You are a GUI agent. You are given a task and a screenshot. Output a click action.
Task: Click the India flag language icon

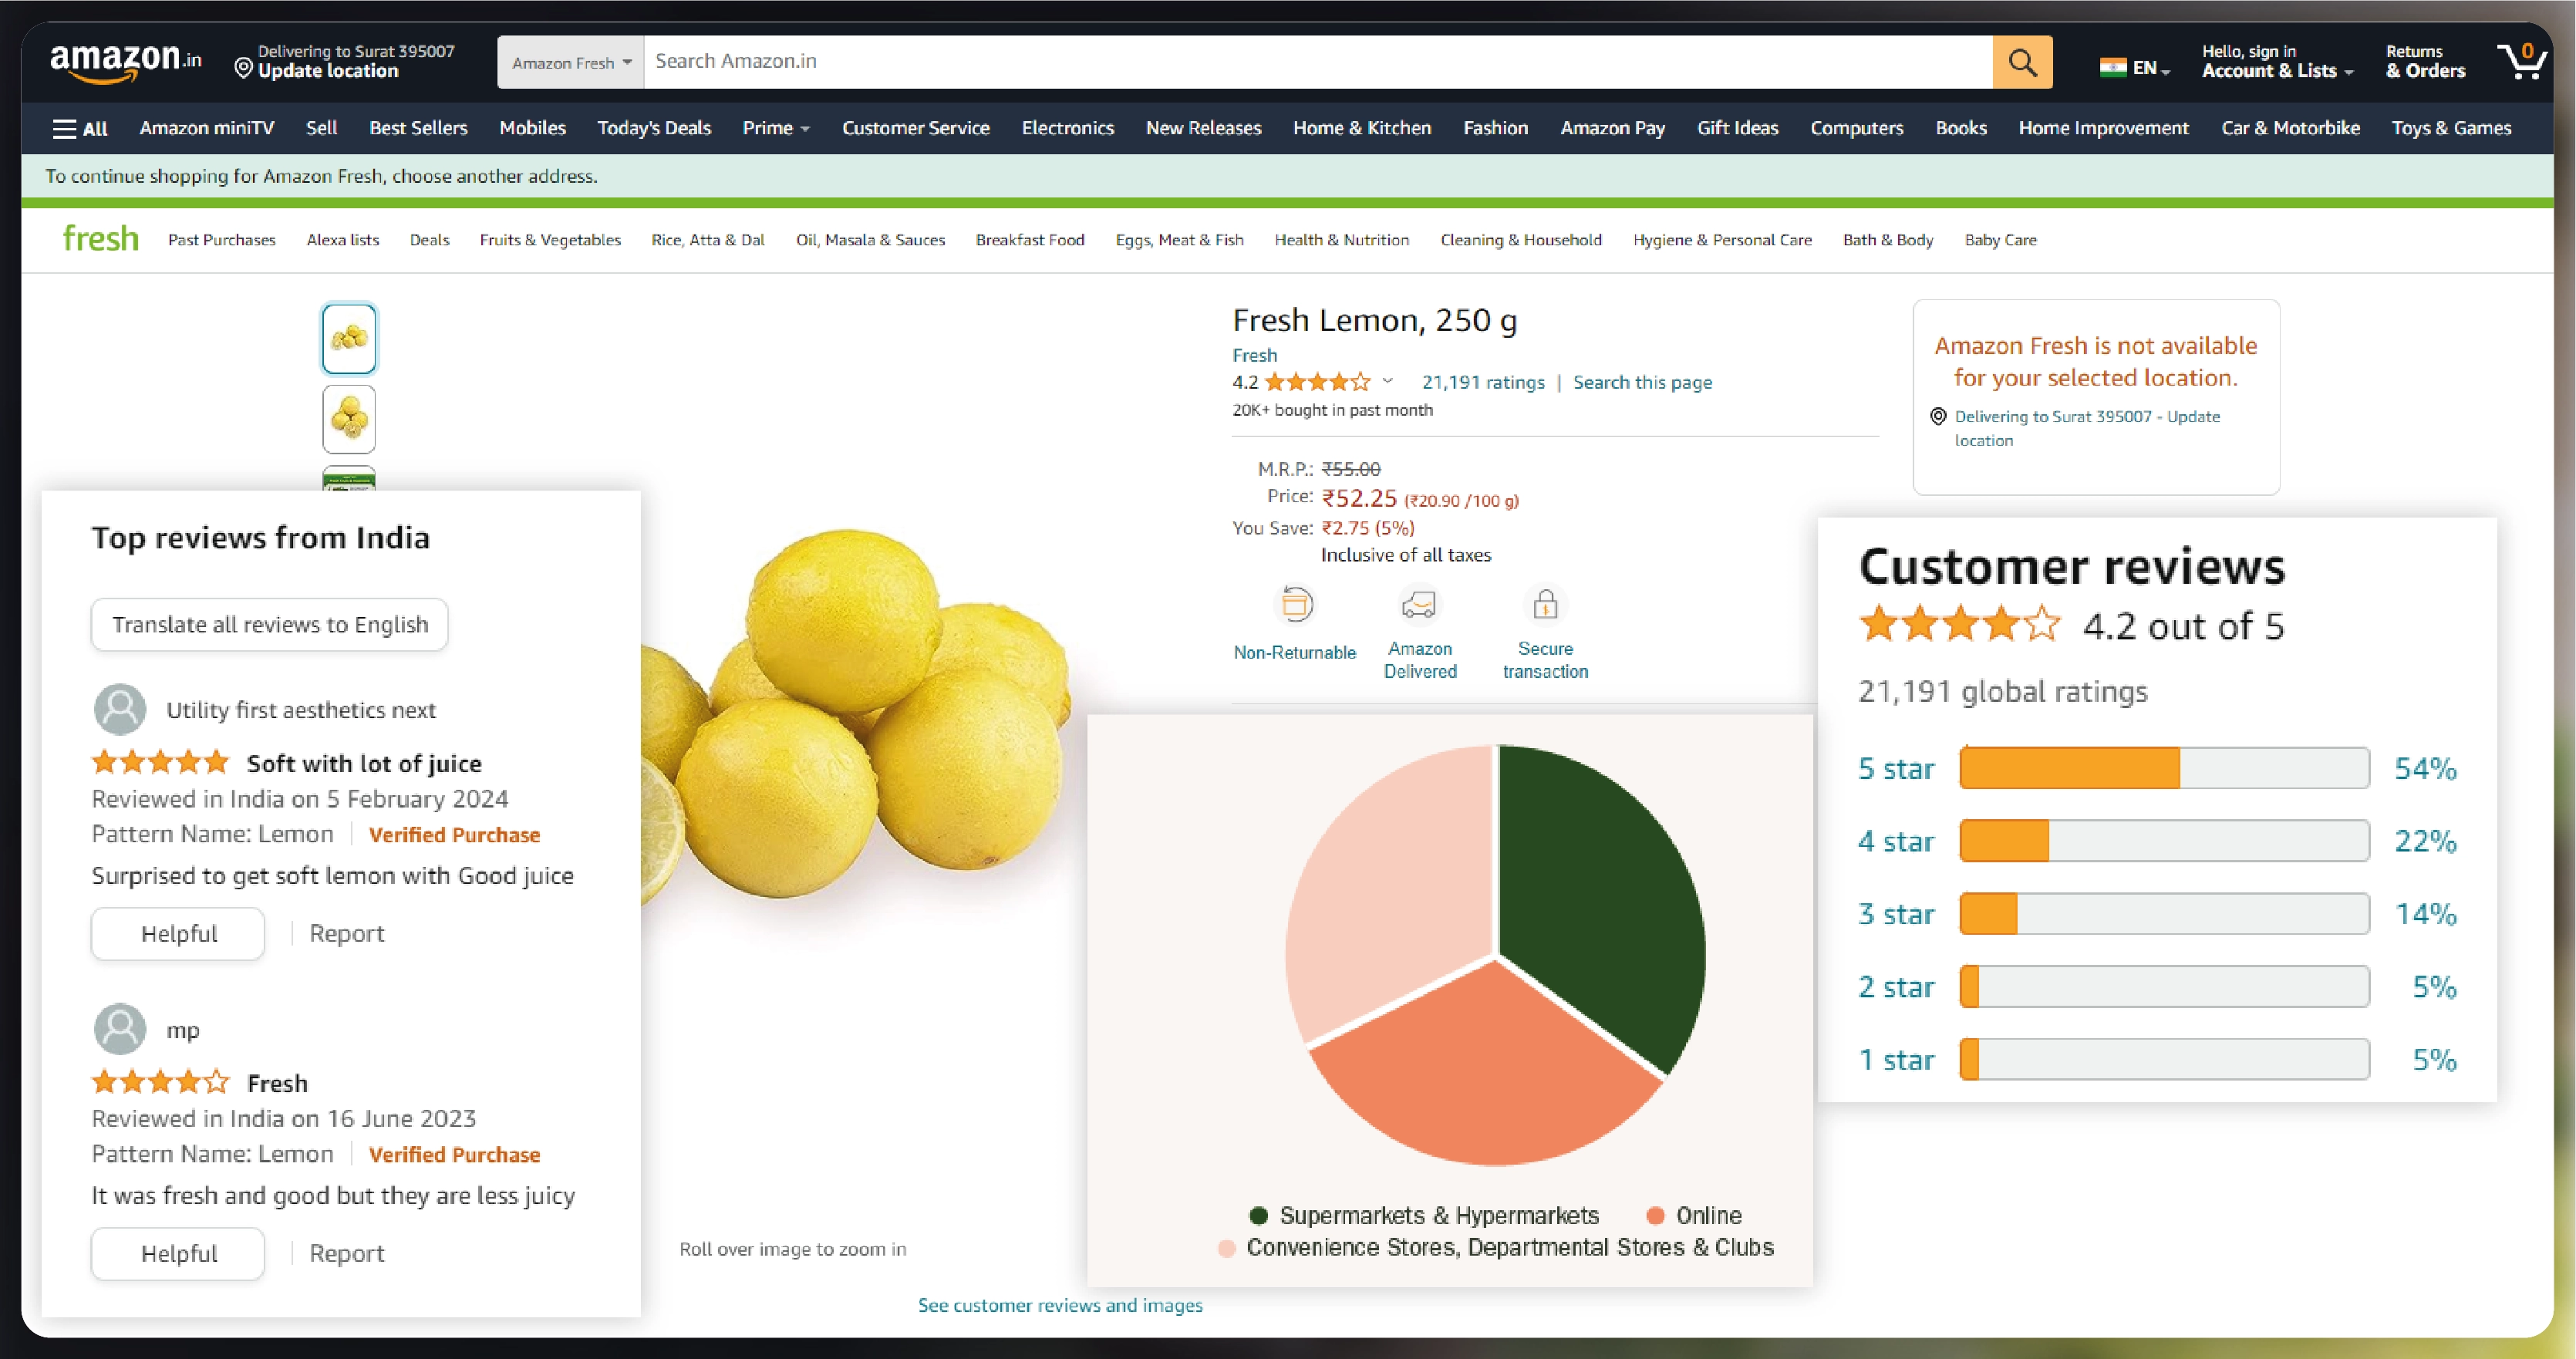2112,68
